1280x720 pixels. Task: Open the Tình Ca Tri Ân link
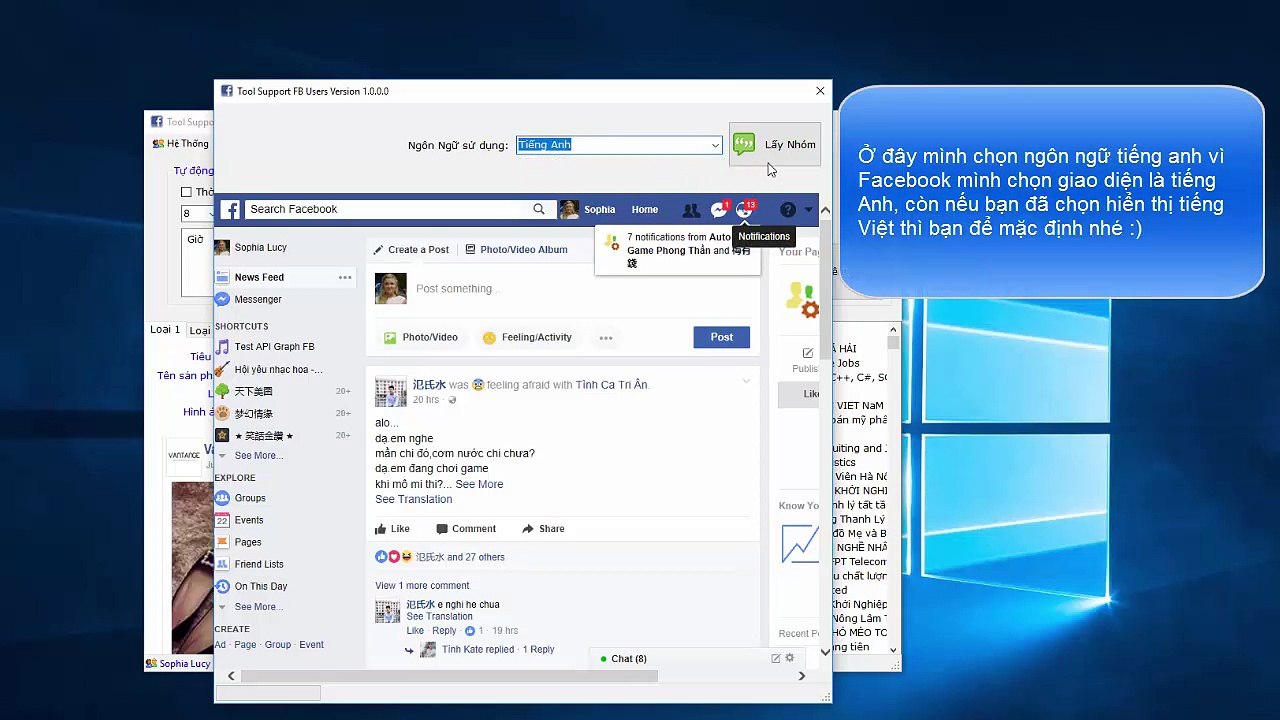pyautogui.click(x=612, y=385)
